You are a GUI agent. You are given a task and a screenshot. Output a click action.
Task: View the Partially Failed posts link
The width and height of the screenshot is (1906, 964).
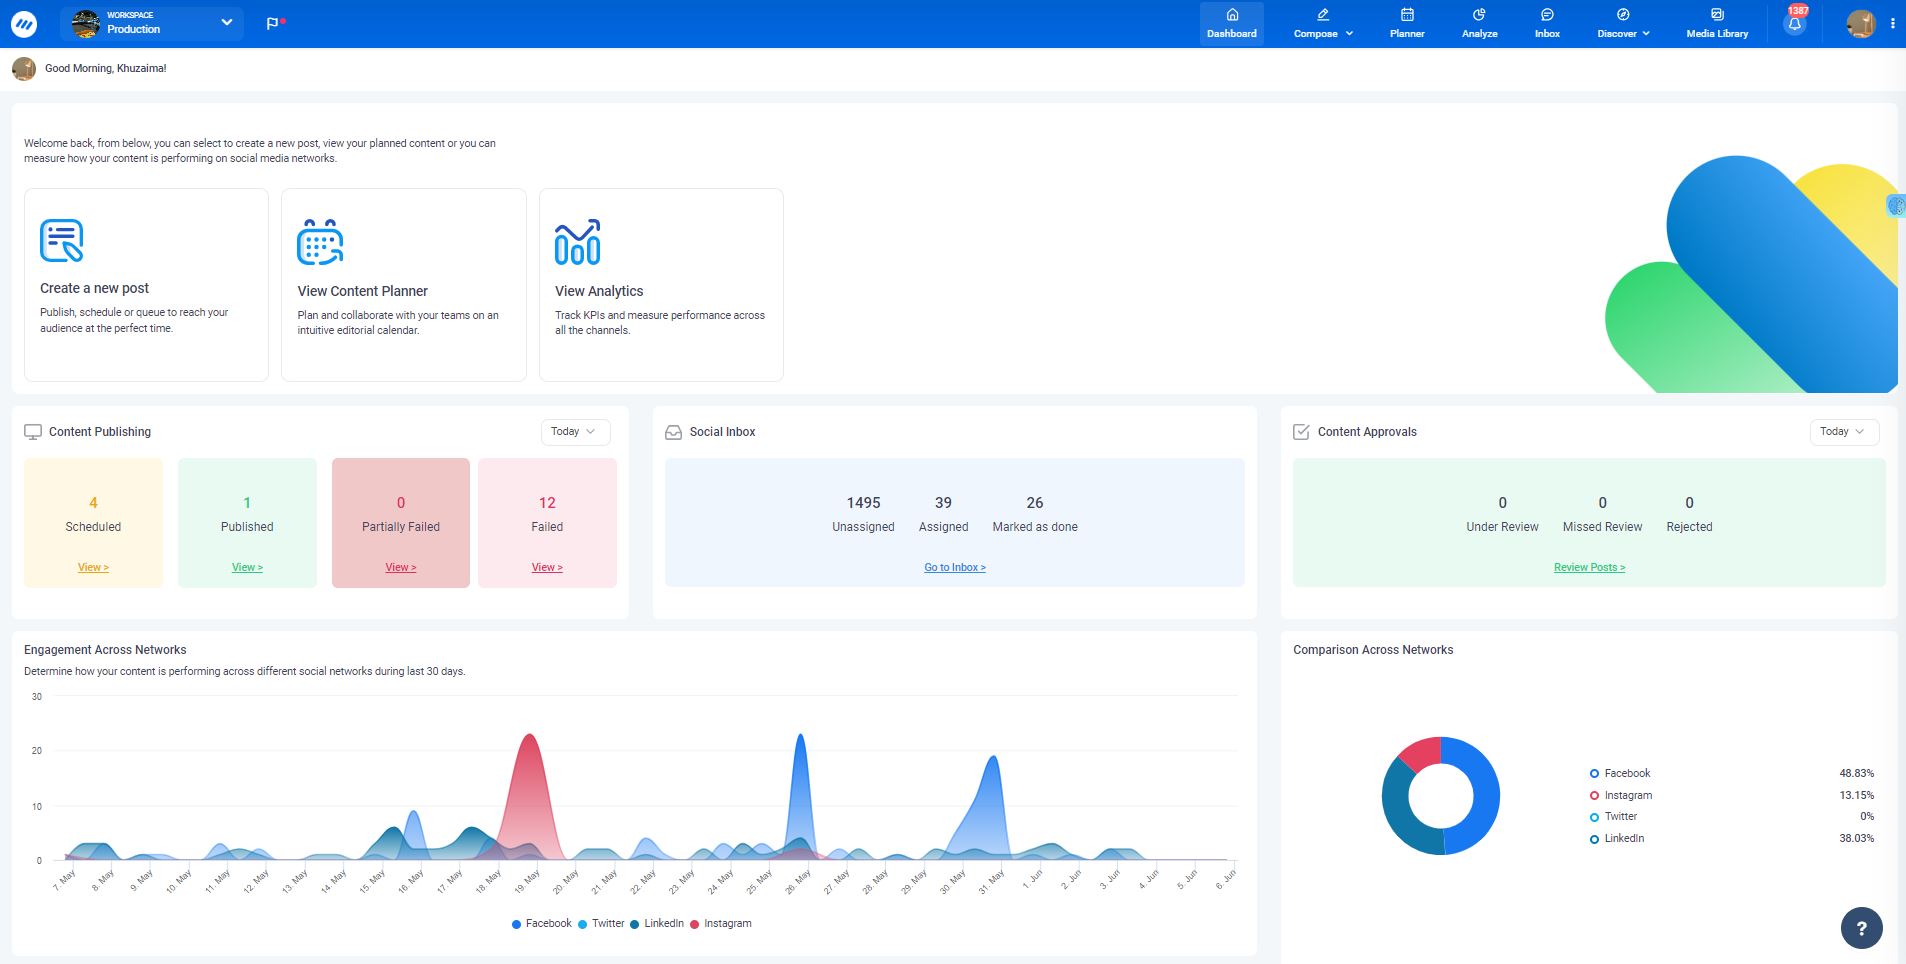(x=400, y=567)
